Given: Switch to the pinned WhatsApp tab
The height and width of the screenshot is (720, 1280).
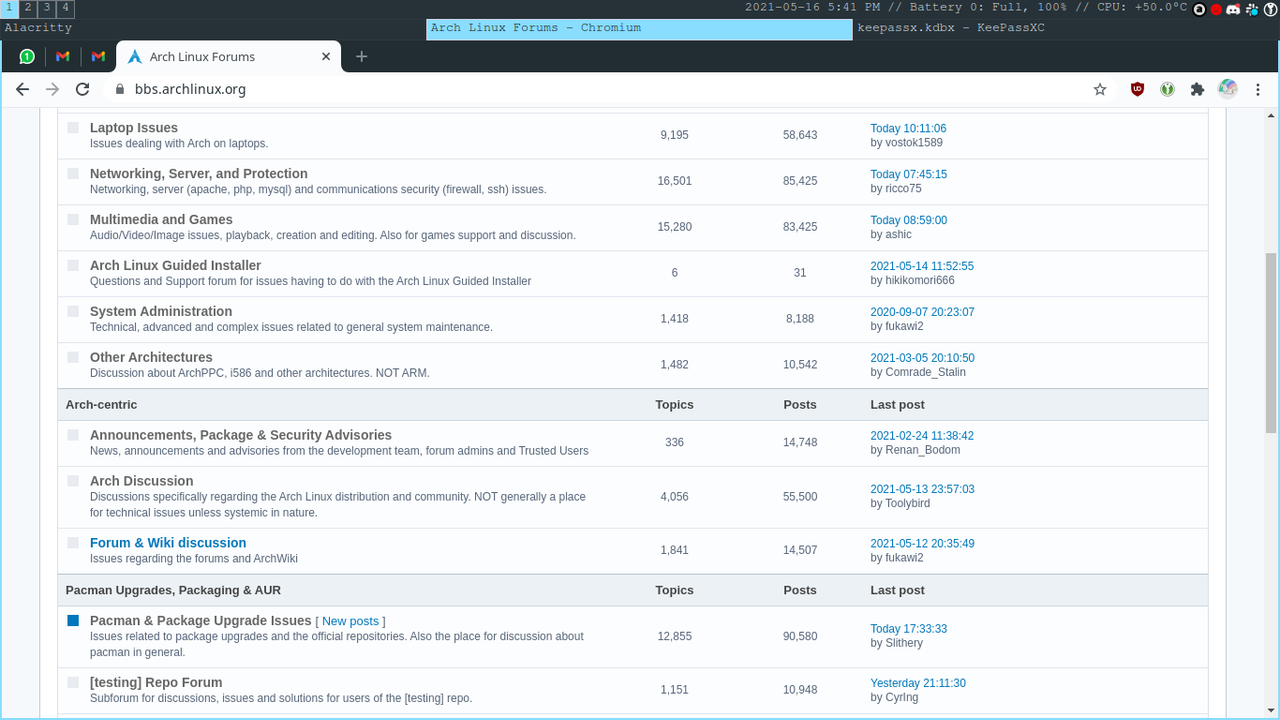Looking at the screenshot, I should pos(27,57).
